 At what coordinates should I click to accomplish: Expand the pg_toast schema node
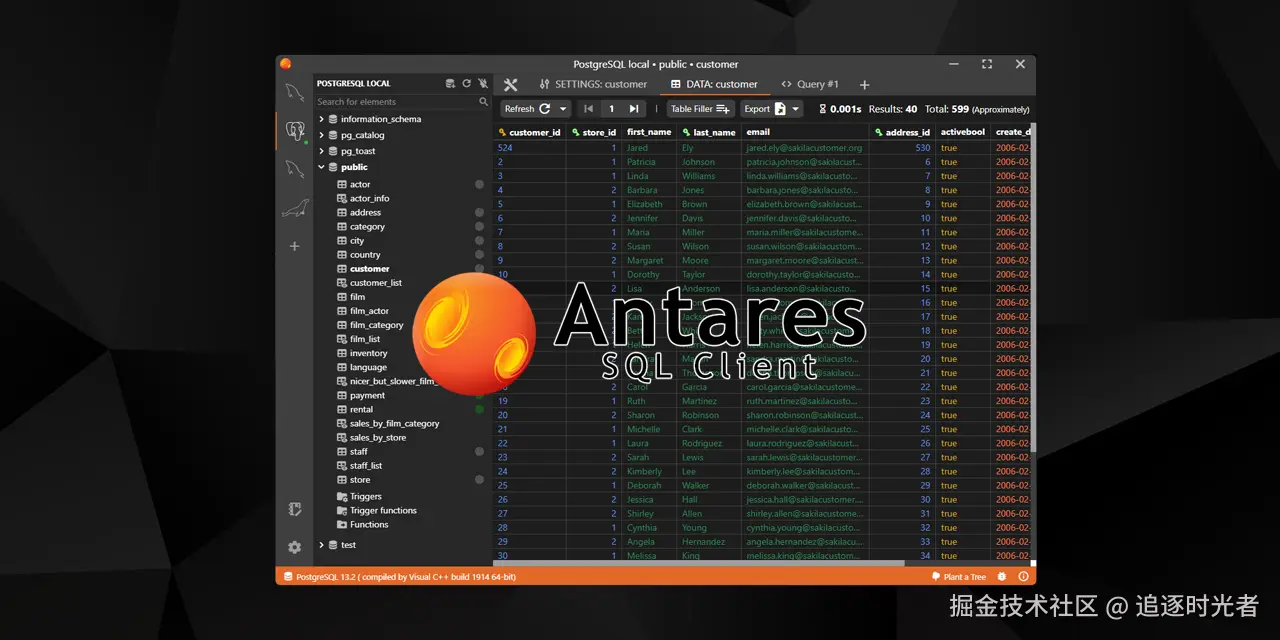[321, 151]
